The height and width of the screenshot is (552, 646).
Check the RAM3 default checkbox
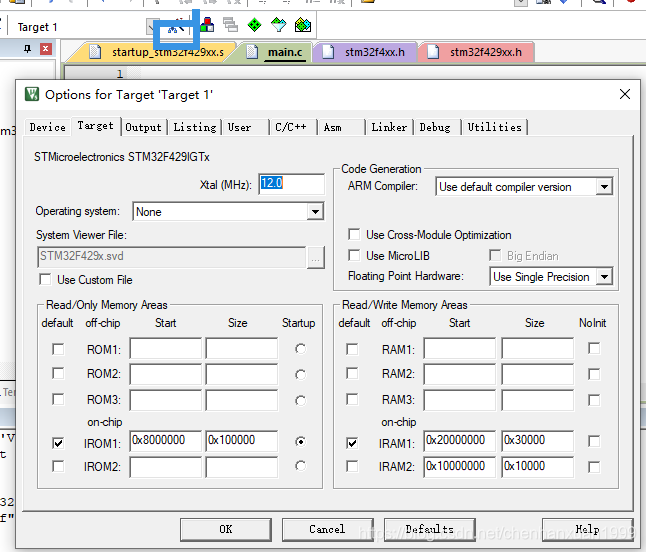[352, 399]
